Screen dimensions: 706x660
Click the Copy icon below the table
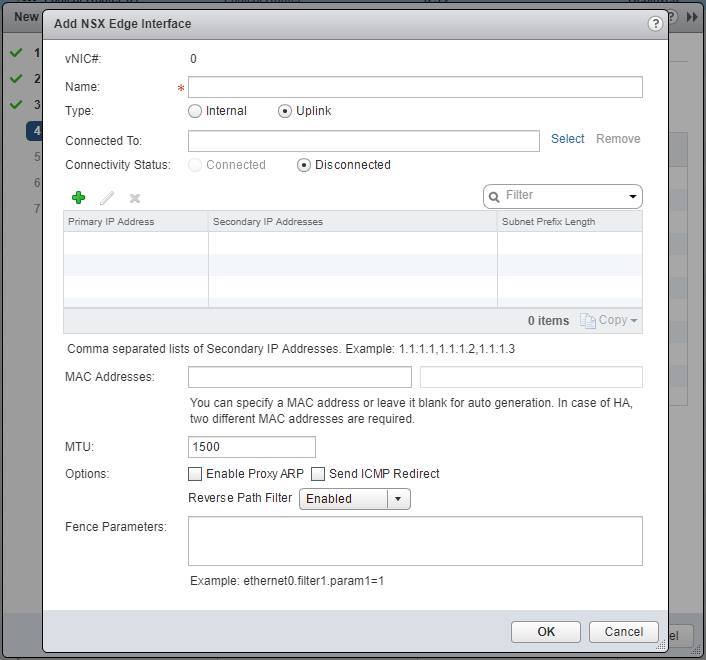pyautogui.click(x=588, y=320)
